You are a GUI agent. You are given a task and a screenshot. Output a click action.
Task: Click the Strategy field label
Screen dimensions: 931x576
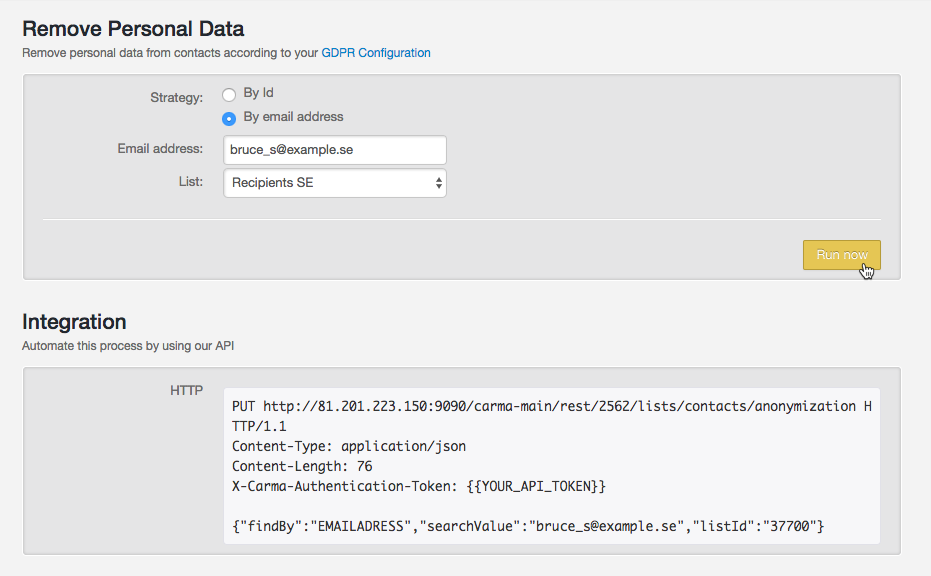pyautogui.click(x=176, y=97)
